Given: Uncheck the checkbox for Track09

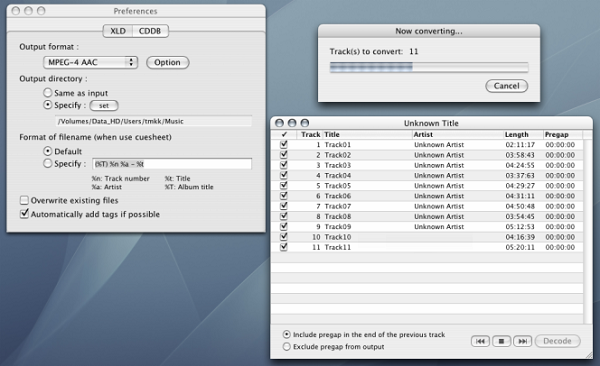Looking at the screenshot, I should click(284, 227).
